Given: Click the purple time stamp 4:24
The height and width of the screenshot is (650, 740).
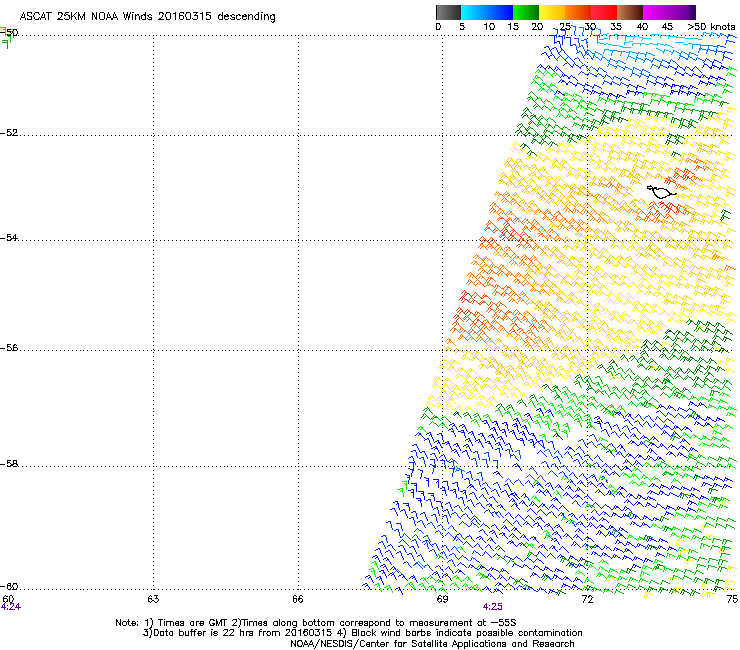Looking at the screenshot, I should tap(10, 607).
